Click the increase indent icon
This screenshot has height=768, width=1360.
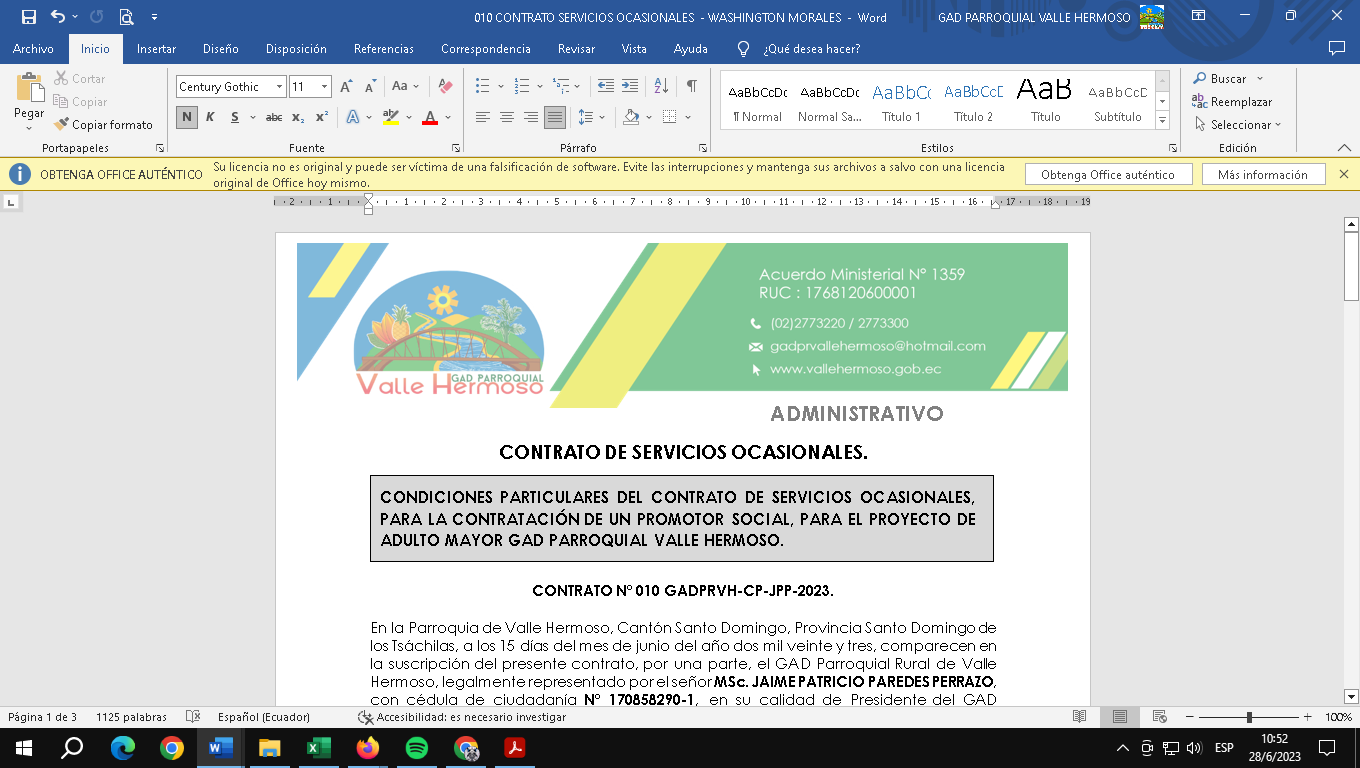click(x=629, y=87)
